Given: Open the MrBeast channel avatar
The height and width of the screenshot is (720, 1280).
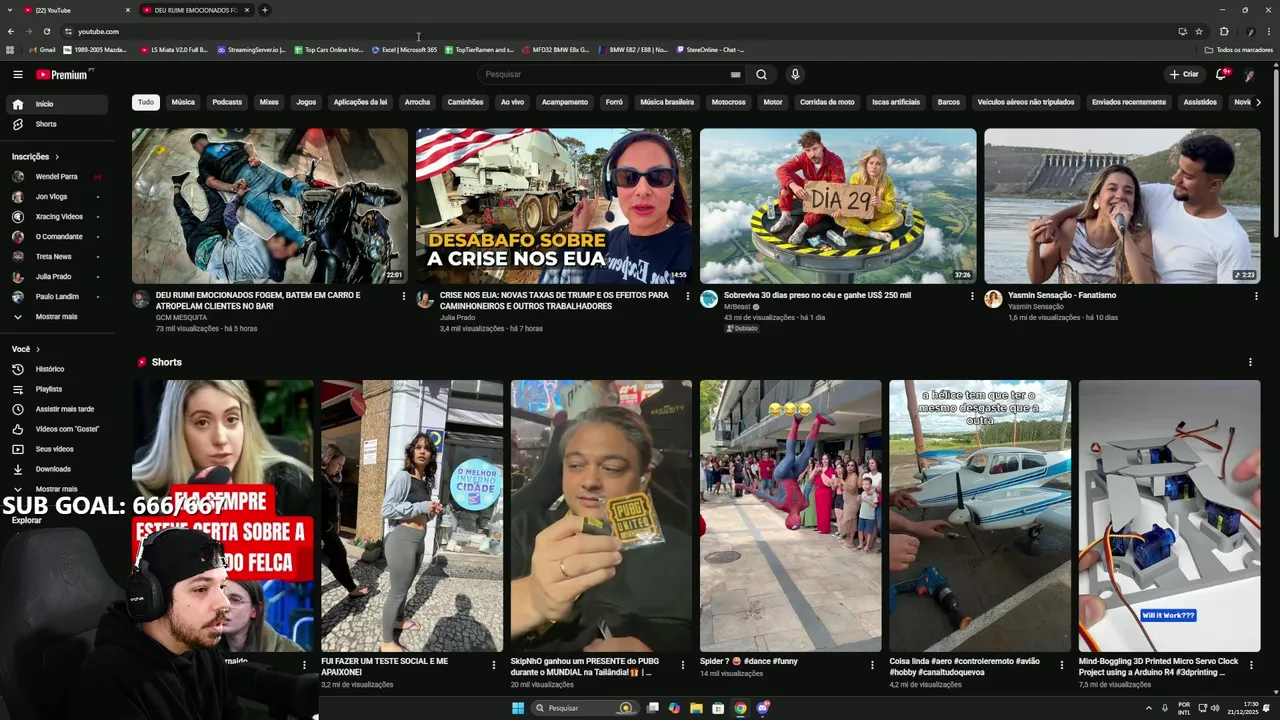Looking at the screenshot, I should [709, 299].
